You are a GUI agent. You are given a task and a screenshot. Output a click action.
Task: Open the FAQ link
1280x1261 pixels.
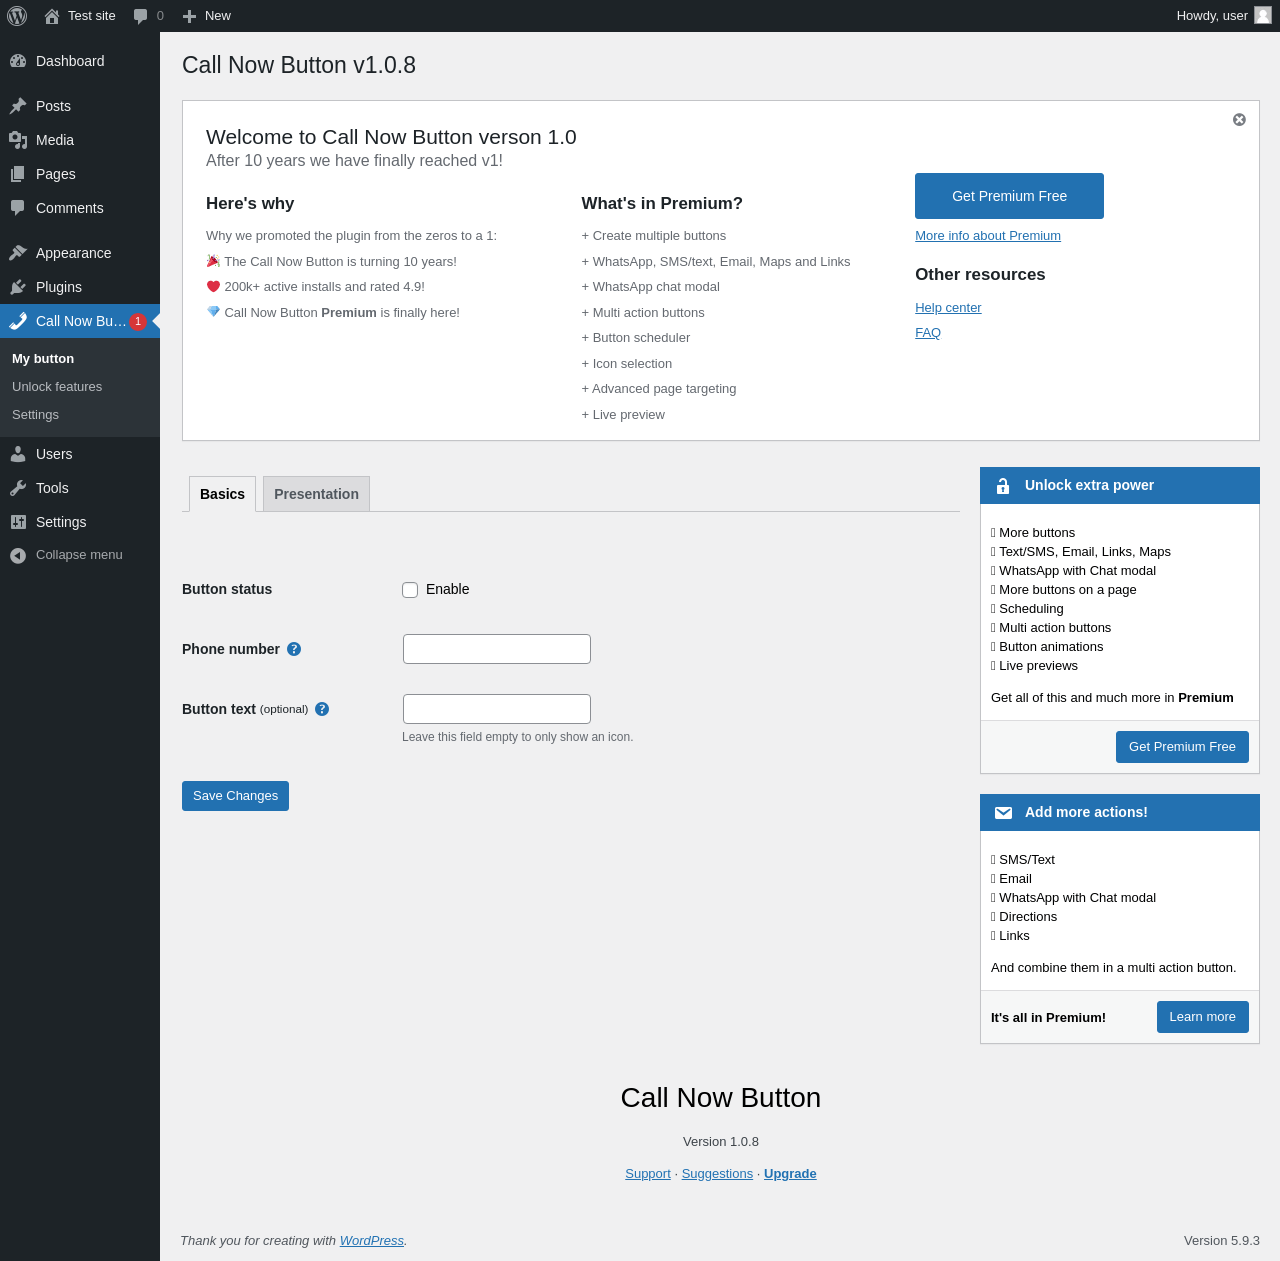point(928,333)
